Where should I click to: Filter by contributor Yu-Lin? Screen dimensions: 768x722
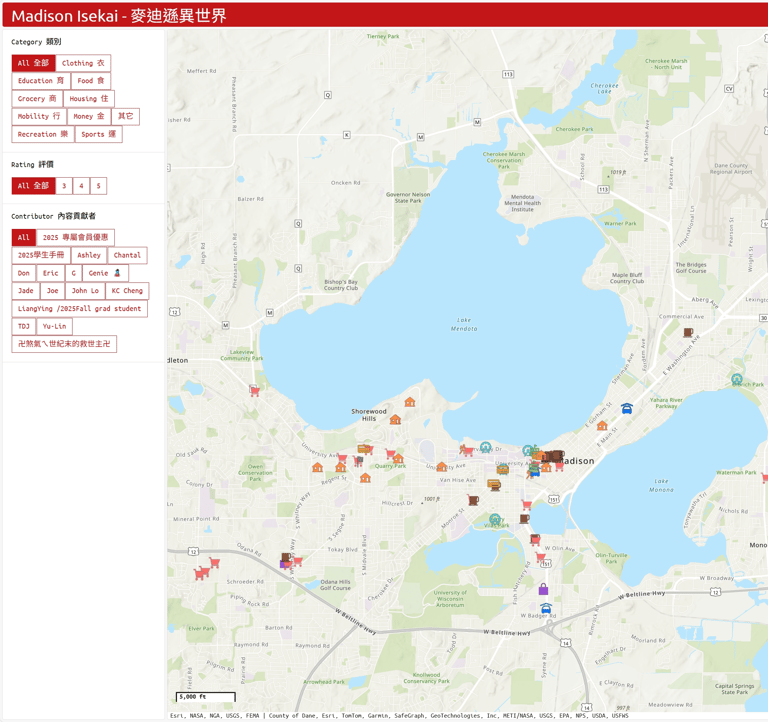pos(54,326)
